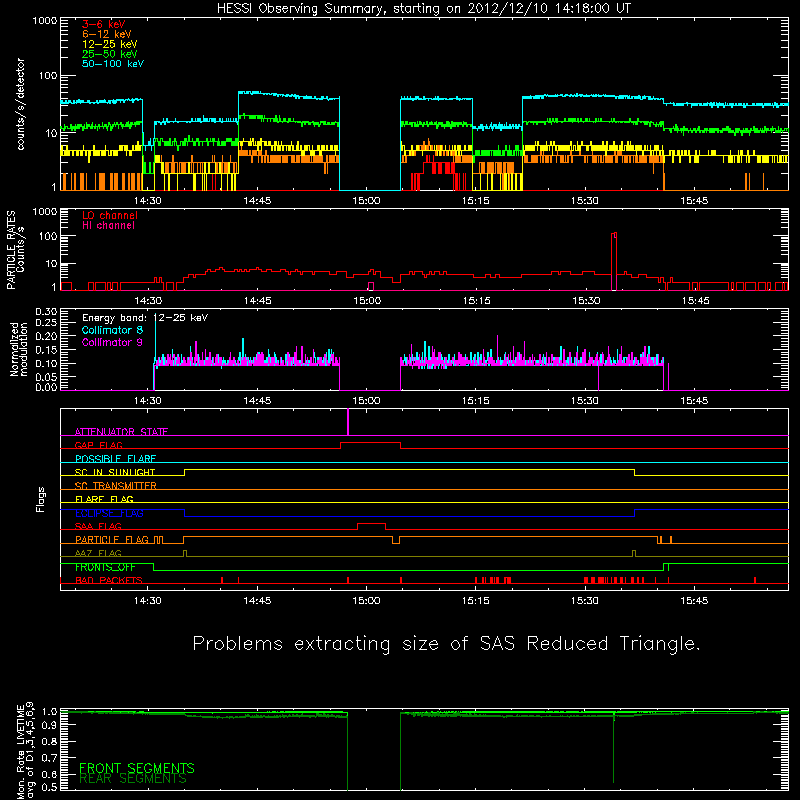Click the 14:30 tick label under top plot
This screenshot has width=800, height=800.
148,201
